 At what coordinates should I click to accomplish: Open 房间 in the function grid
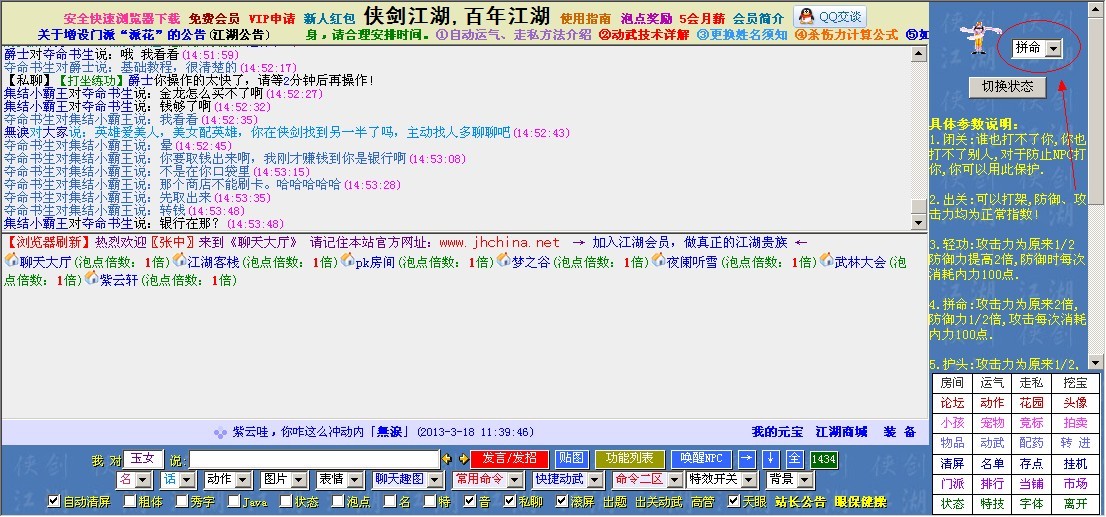(x=952, y=383)
